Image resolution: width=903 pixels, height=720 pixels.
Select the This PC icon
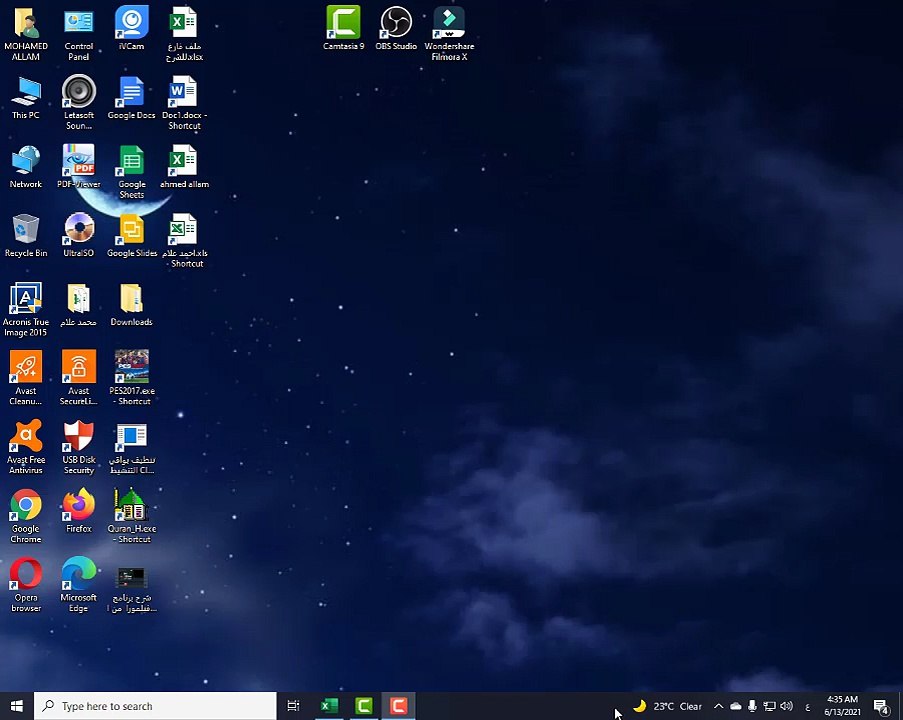pyautogui.click(x=26, y=98)
